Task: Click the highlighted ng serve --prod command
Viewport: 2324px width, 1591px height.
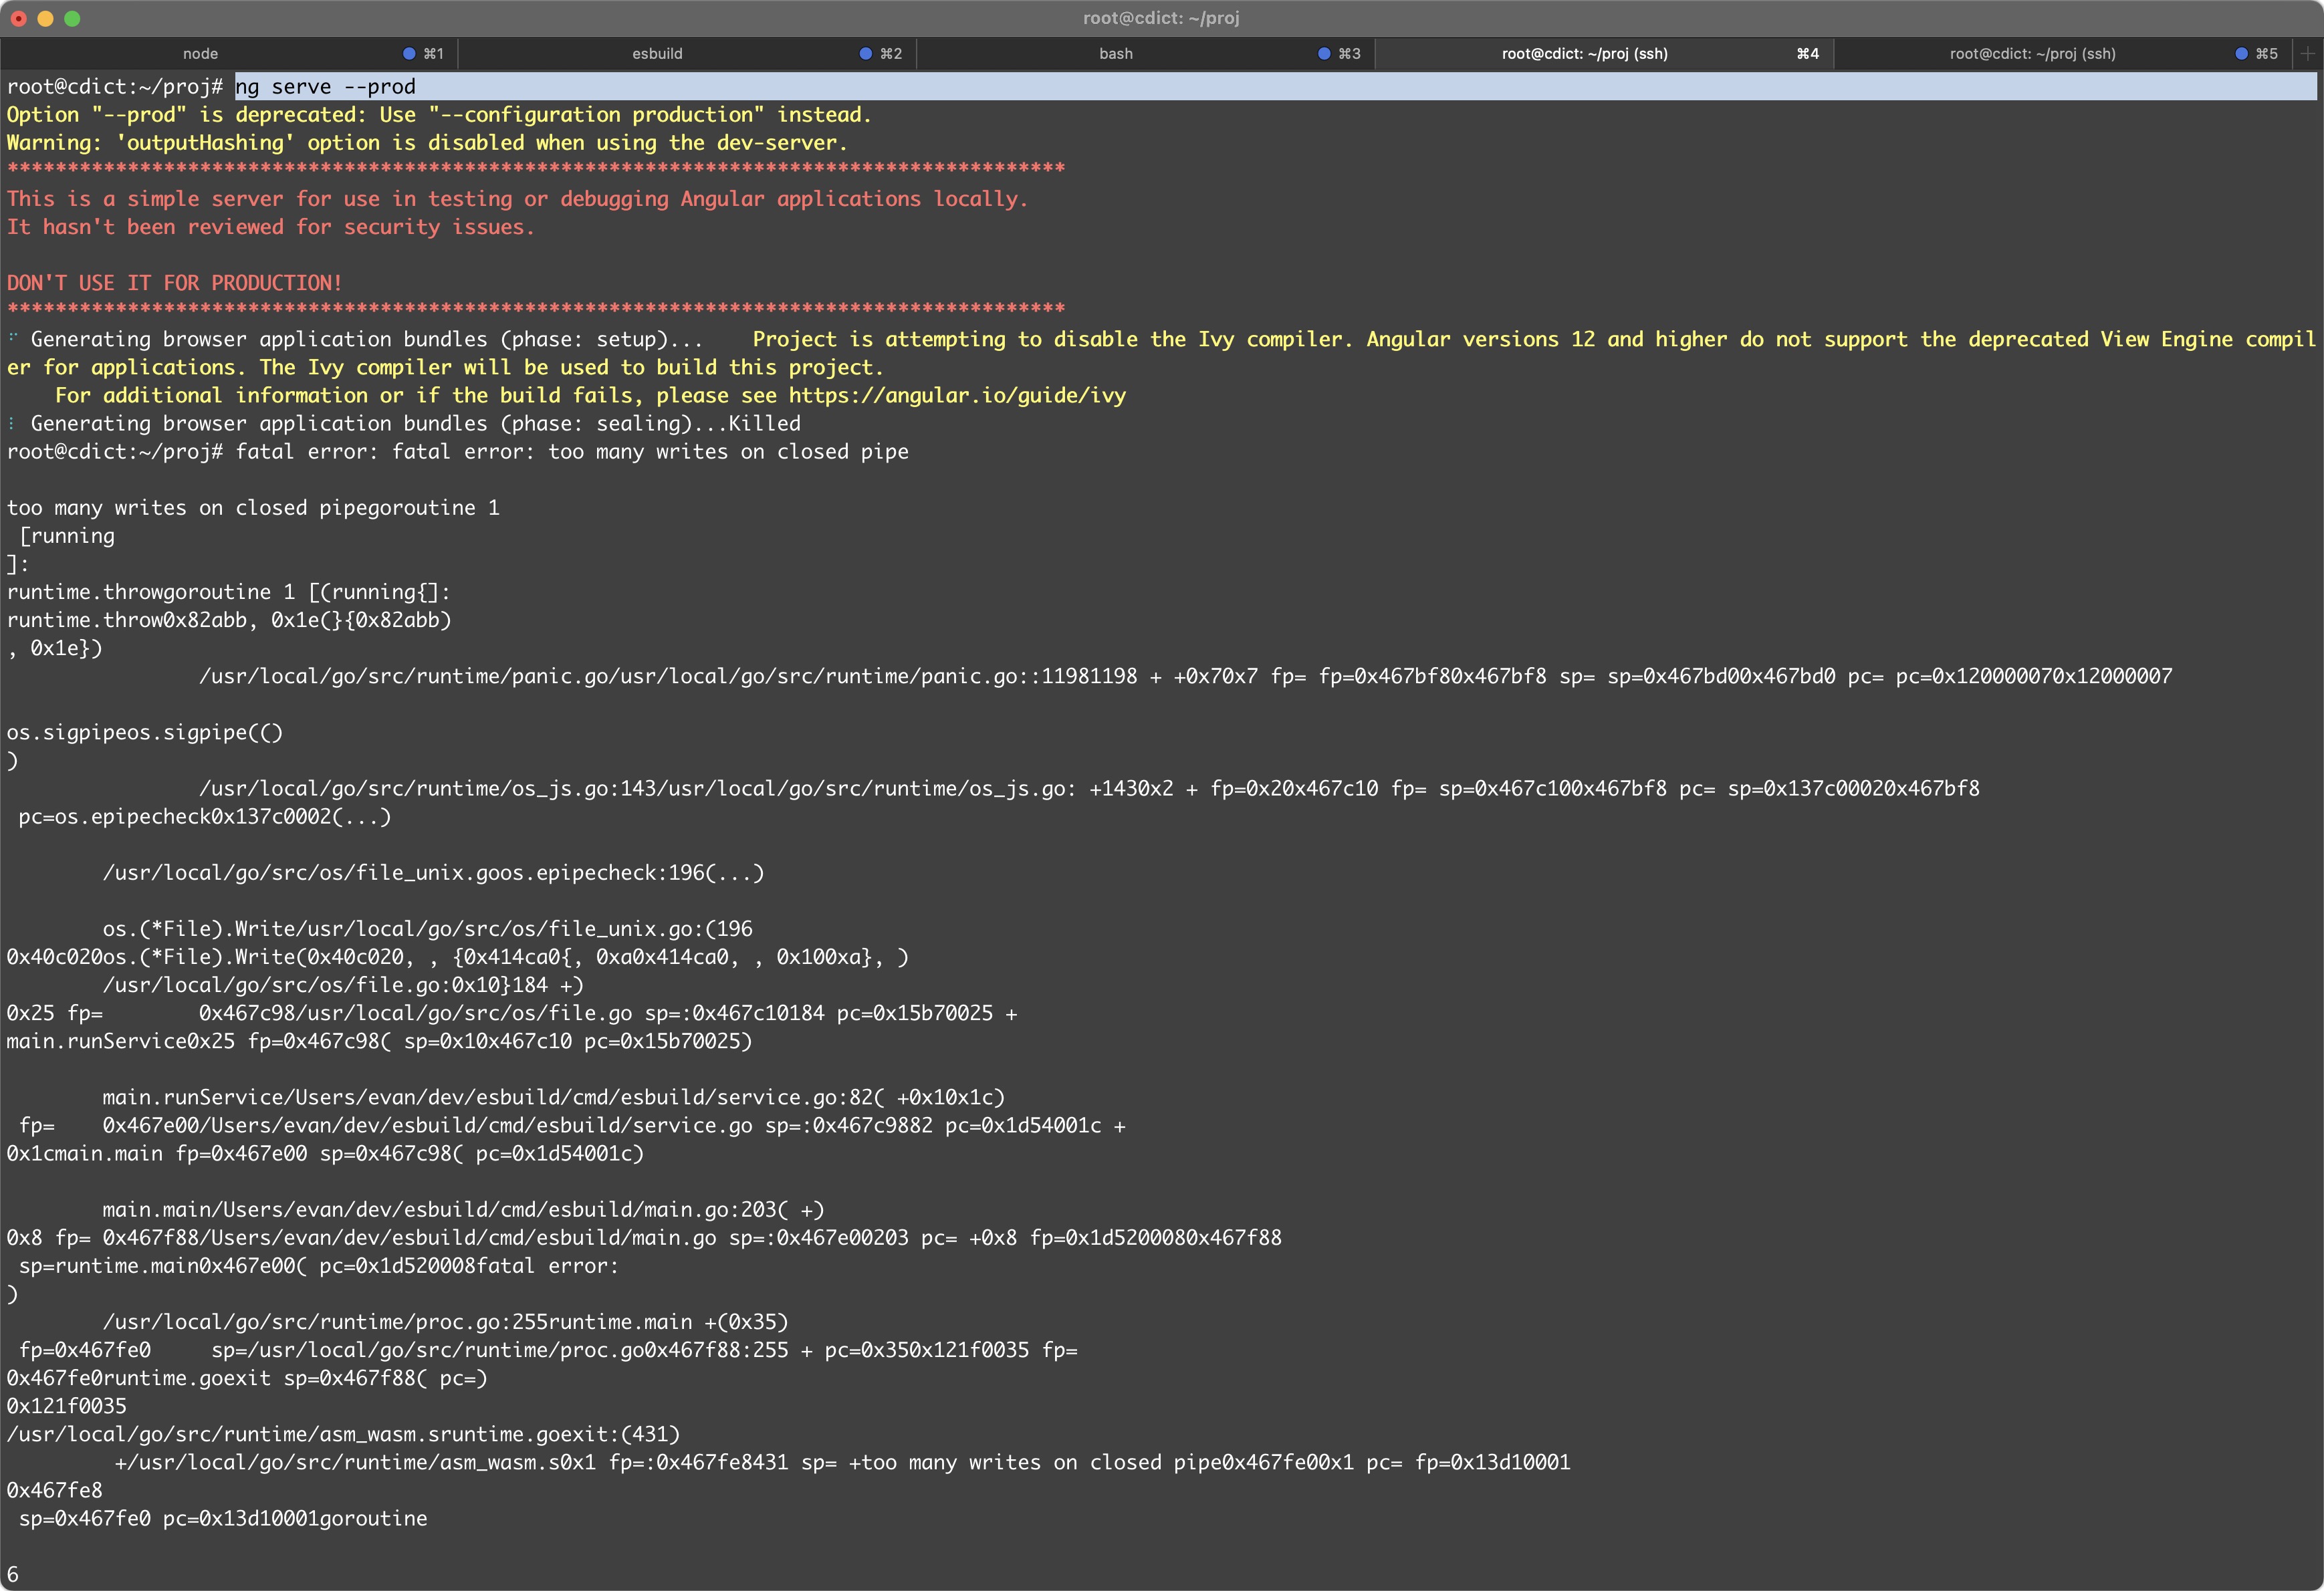Action: [325, 87]
